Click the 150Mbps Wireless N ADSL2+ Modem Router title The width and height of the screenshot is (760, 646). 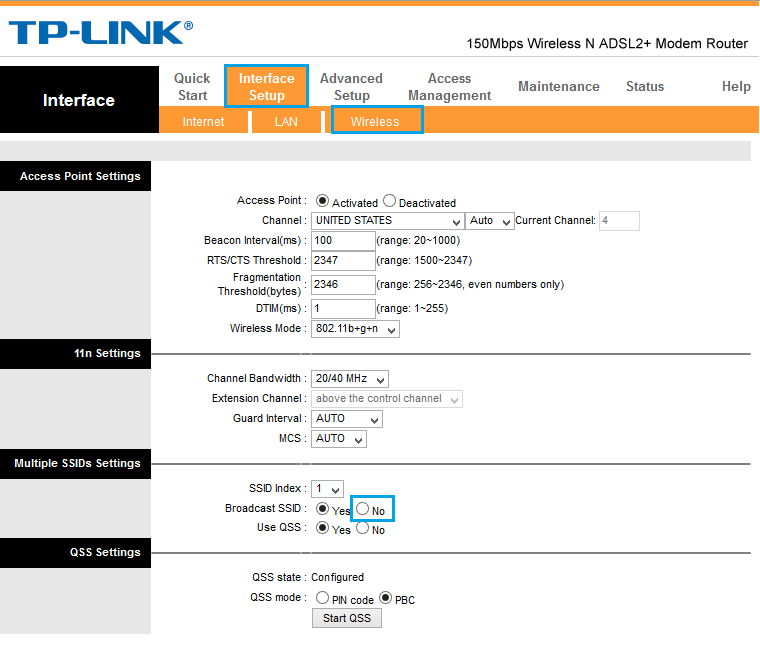(607, 44)
